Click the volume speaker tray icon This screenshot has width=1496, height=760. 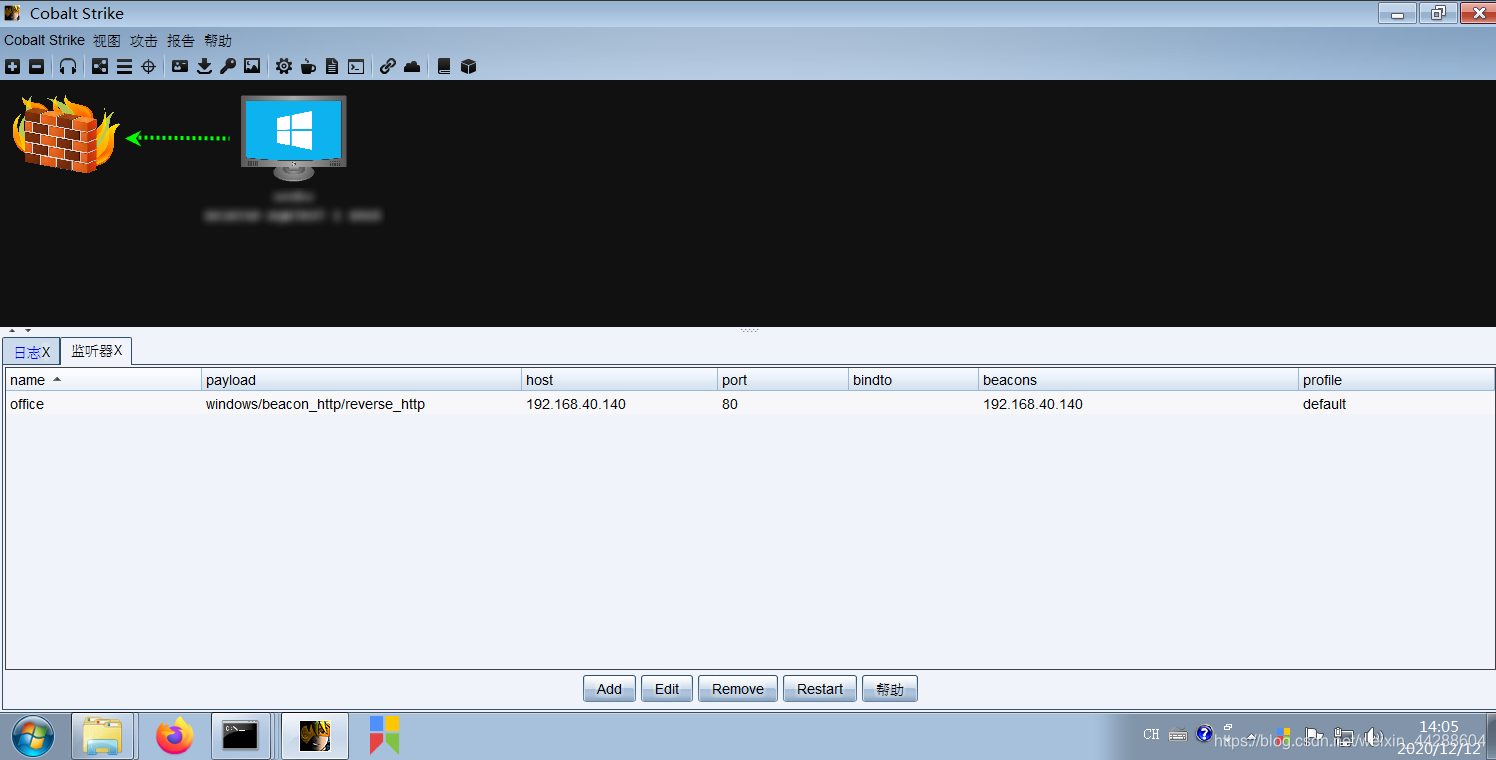pyautogui.click(x=1374, y=736)
